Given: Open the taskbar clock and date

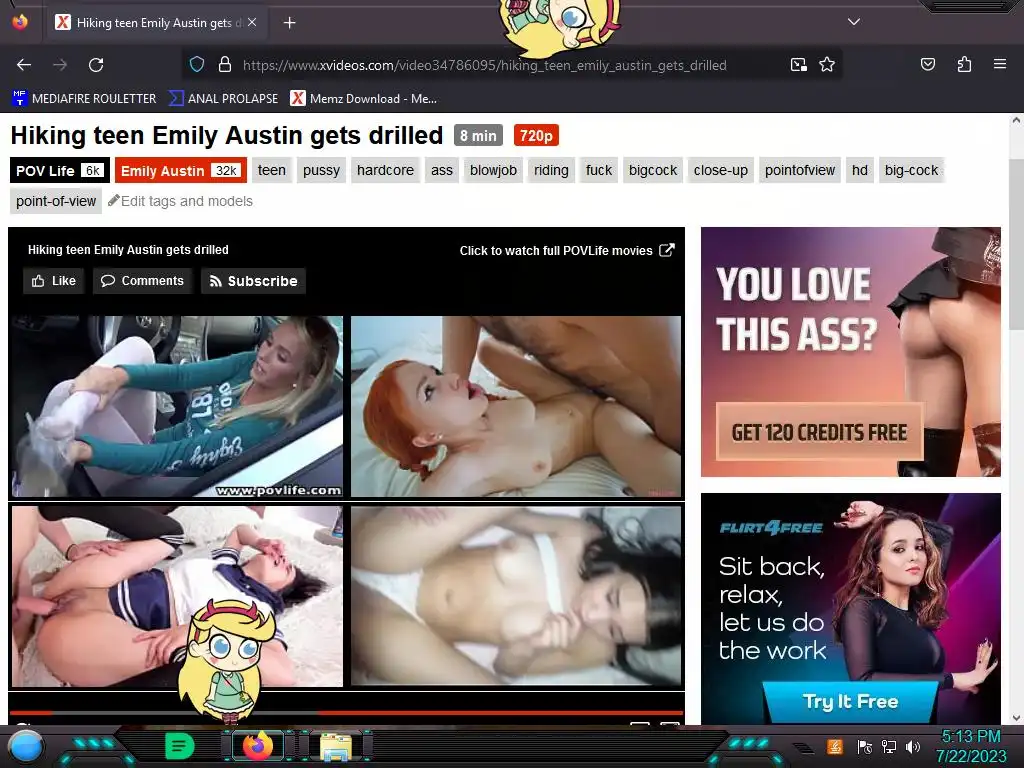Looking at the screenshot, I should (971, 746).
